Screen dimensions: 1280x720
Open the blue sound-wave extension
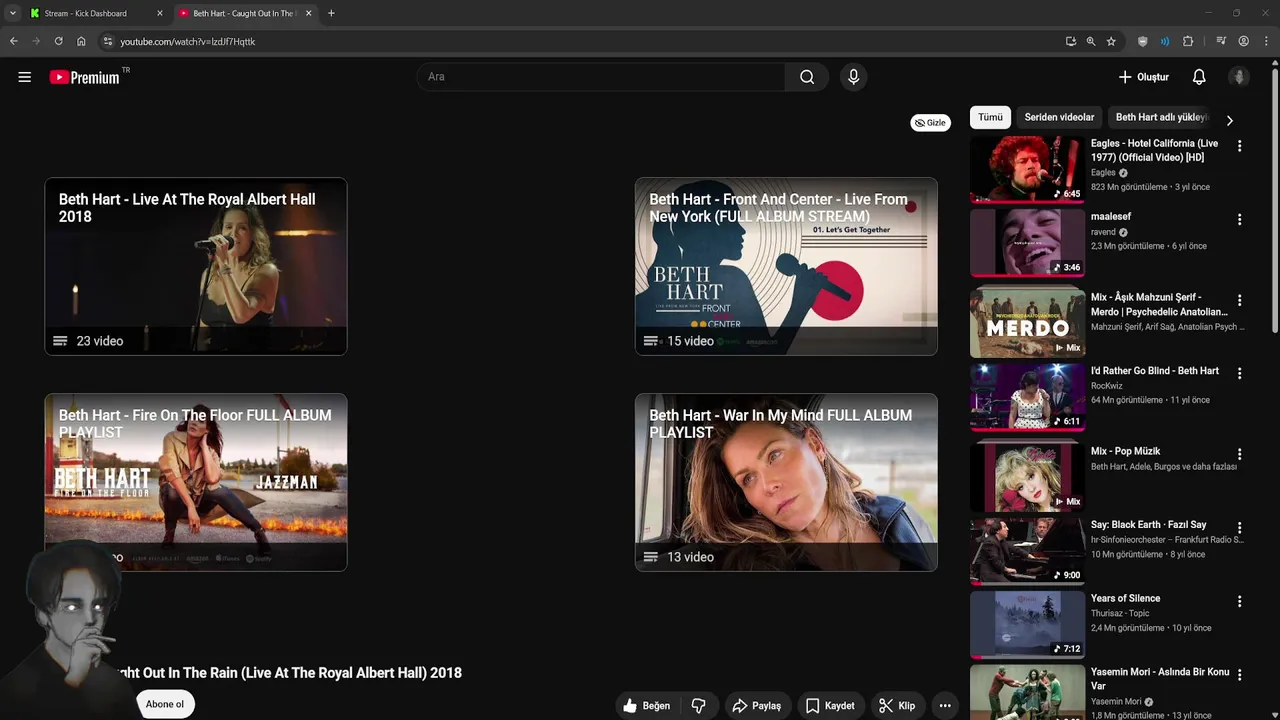1165,41
